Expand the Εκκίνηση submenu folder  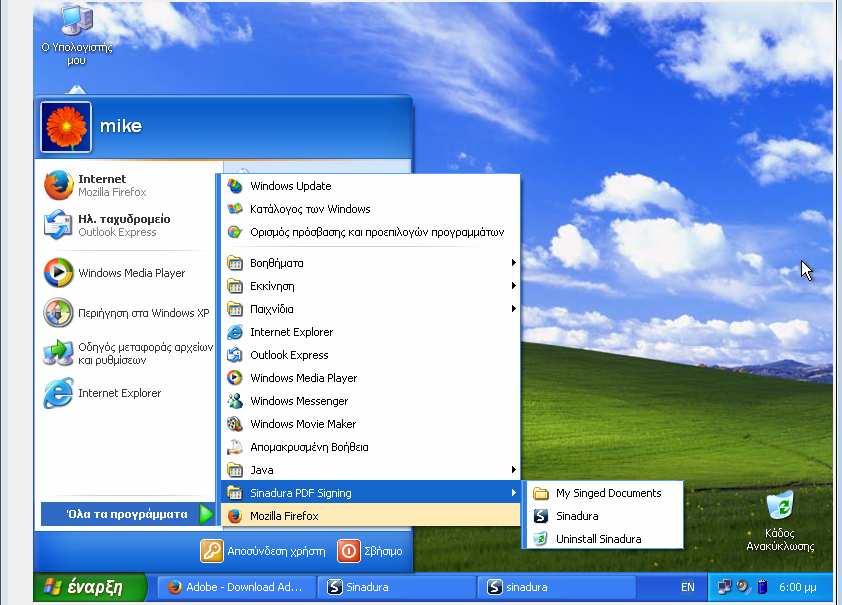(x=371, y=286)
